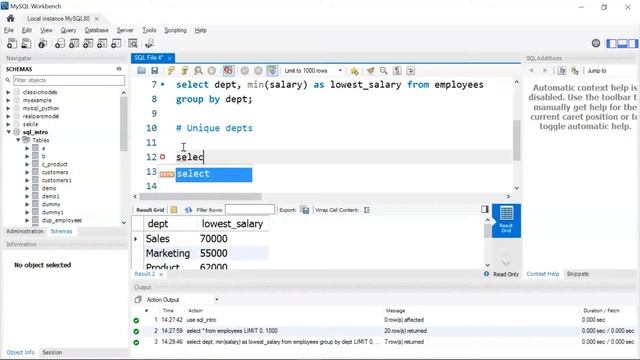Execute query with the lightning bolt
This screenshot has width=640, height=360.
point(171,71)
